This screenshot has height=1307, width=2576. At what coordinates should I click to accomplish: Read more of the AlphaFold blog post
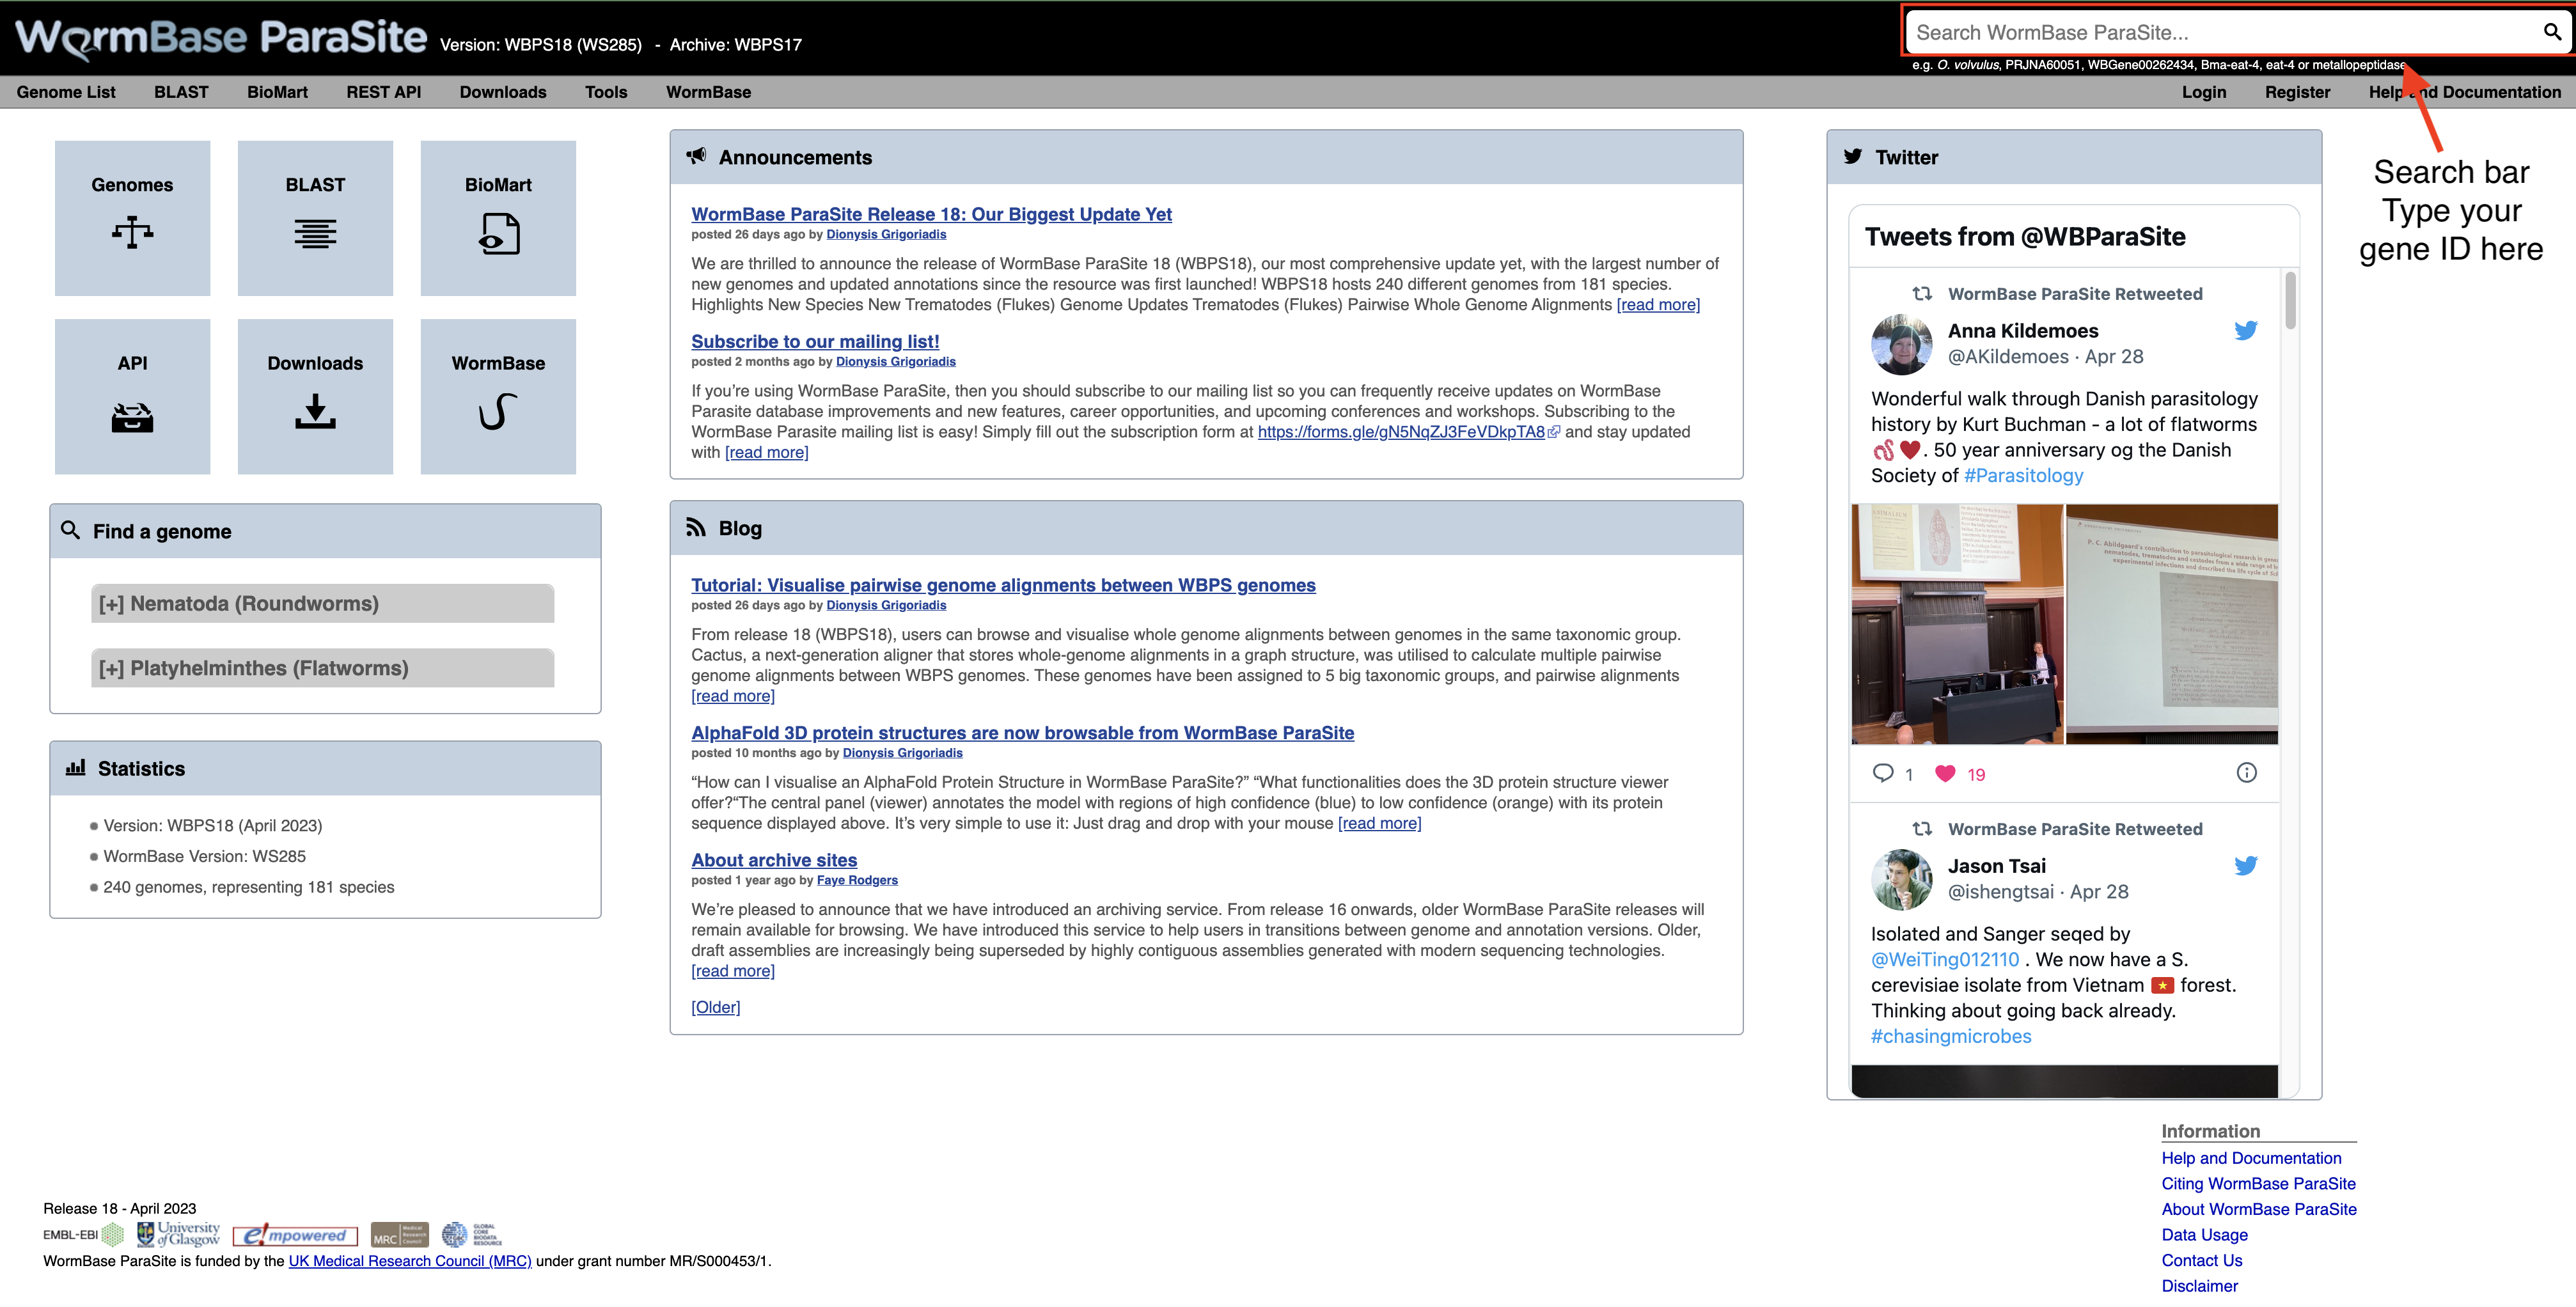(1379, 823)
